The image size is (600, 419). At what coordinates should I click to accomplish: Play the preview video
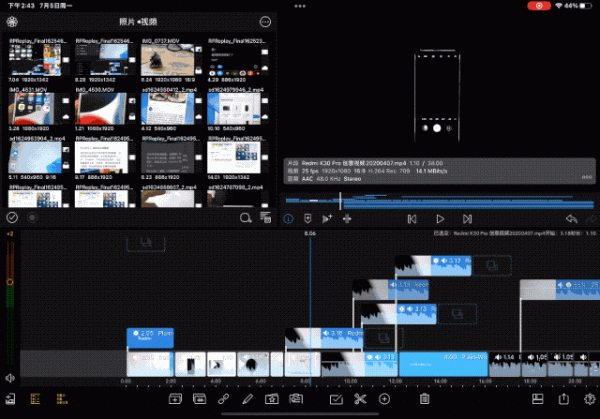pos(439,218)
